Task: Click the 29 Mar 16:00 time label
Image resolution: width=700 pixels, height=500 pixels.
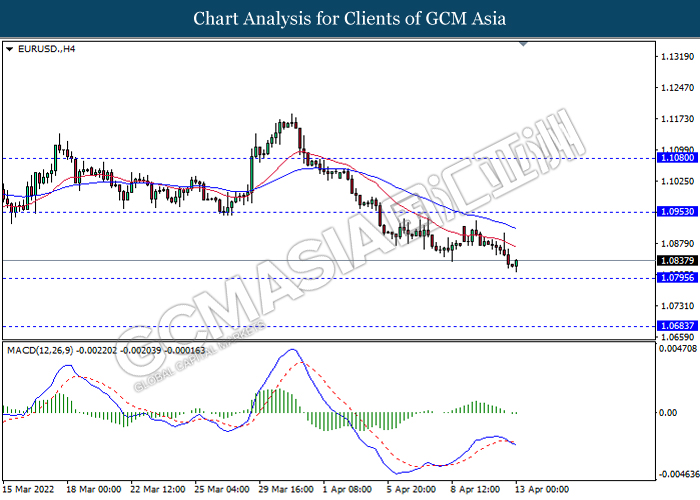Action: [x=286, y=489]
